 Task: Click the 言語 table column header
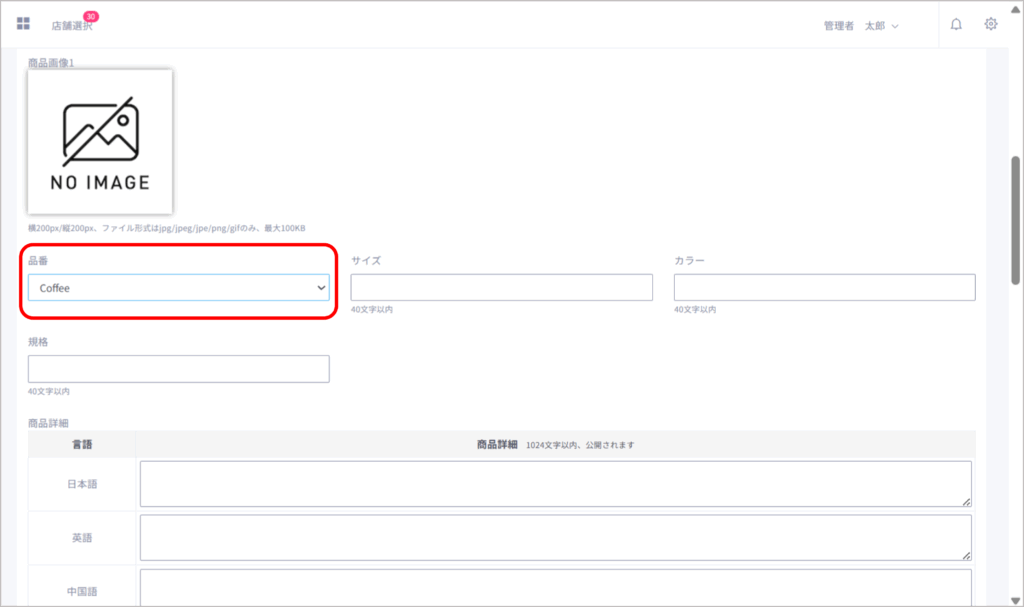82,445
